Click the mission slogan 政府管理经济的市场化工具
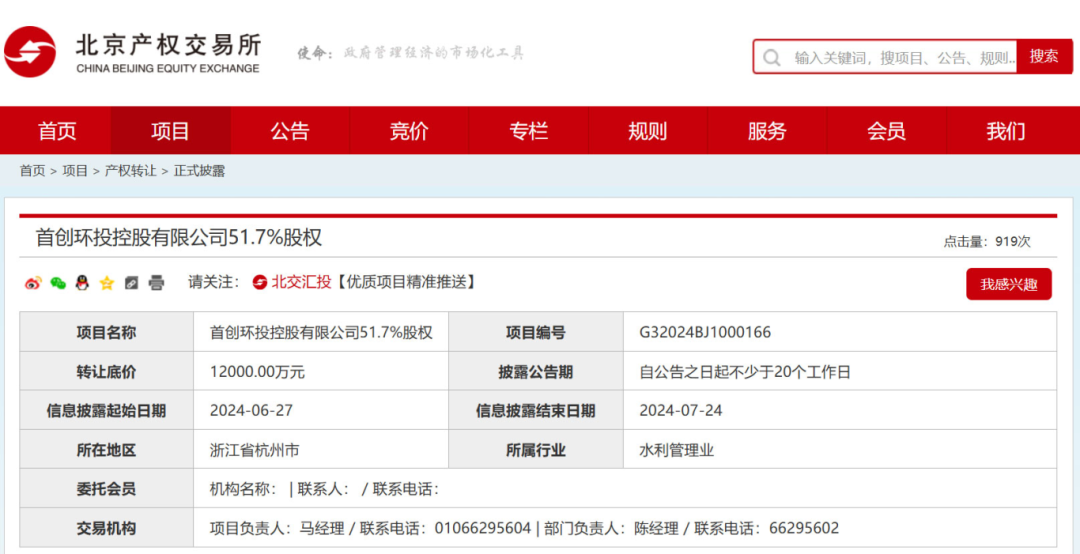 pos(434,53)
